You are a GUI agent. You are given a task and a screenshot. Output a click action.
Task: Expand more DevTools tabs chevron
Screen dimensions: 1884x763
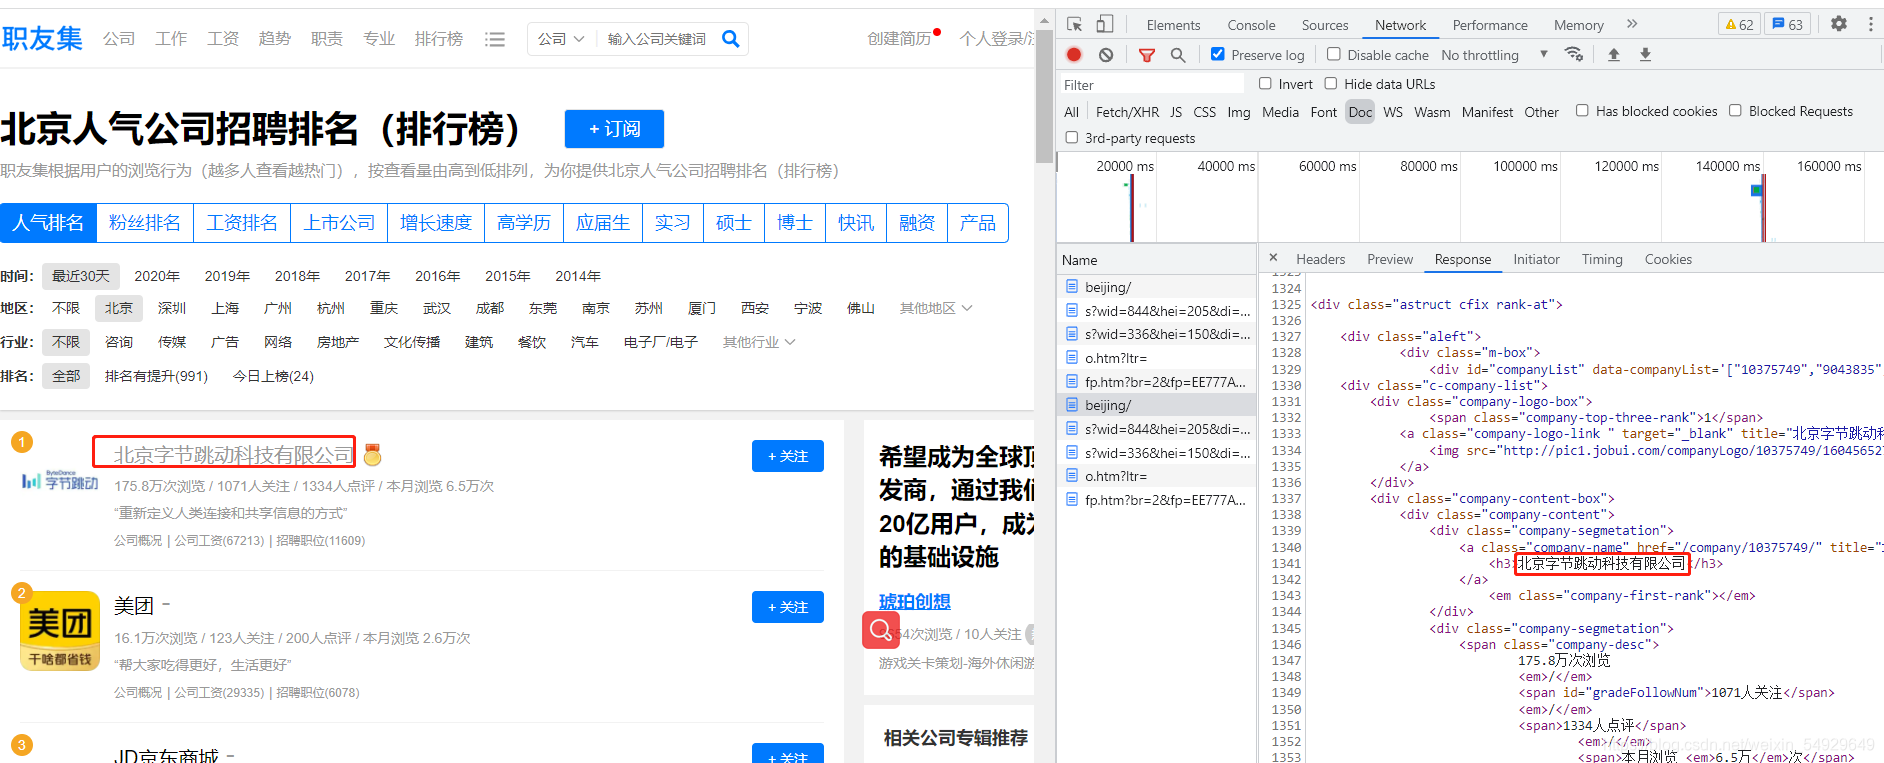click(1632, 24)
